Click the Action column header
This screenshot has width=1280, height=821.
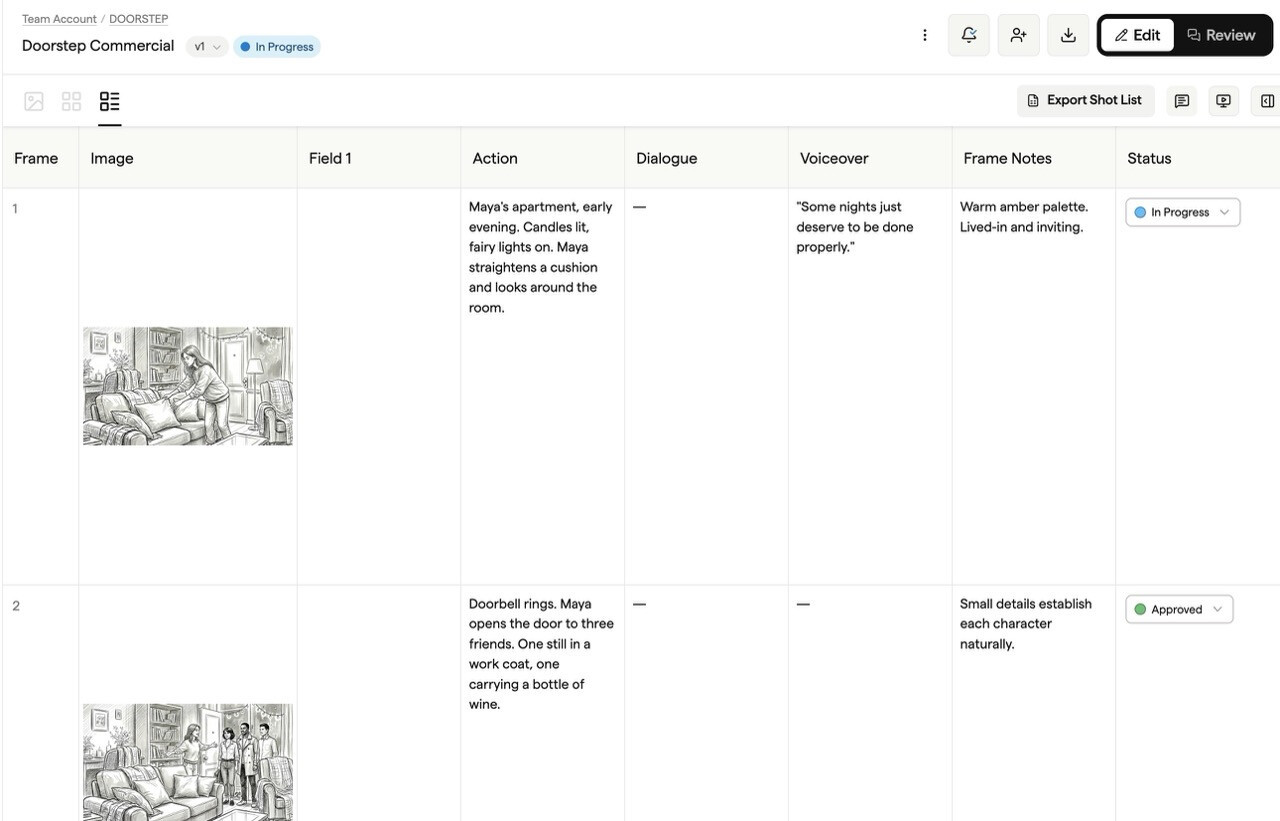[543, 158]
